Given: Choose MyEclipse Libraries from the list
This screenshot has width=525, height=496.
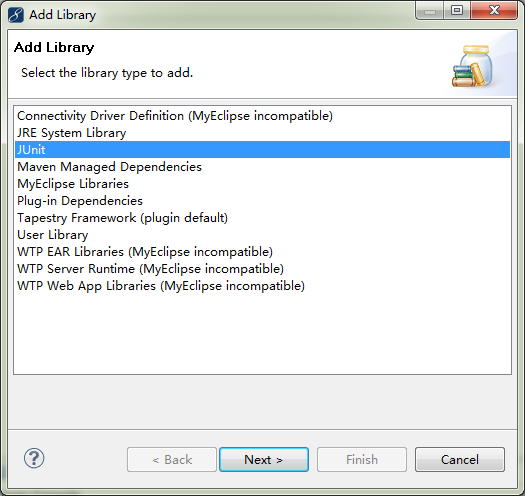Looking at the screenshot, I should [x=262, y=184].
